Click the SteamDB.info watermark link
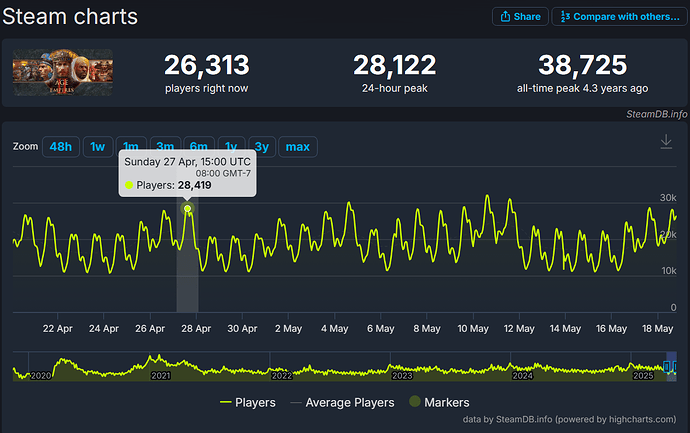Image resolution: width=690 pixels, height=433 pixels. click(657, 114)
